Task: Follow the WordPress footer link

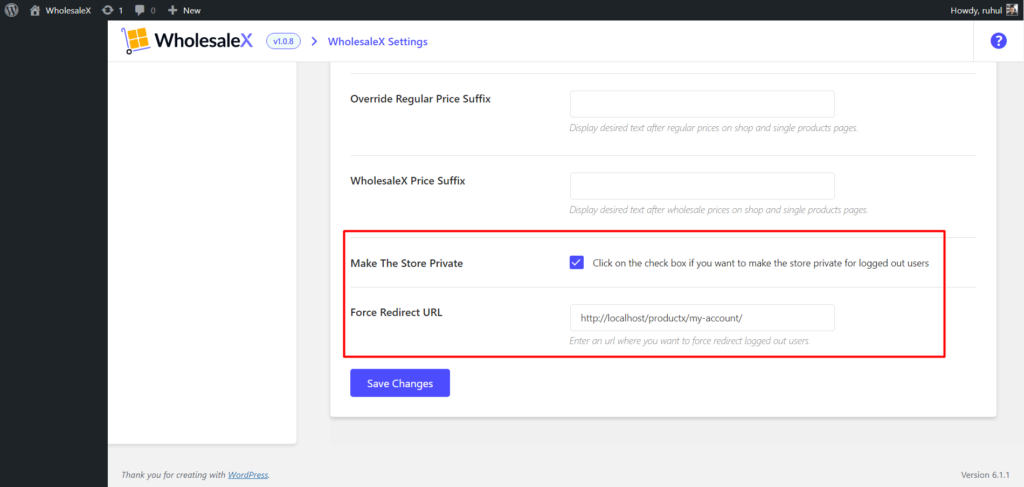Action: (248, 475)
